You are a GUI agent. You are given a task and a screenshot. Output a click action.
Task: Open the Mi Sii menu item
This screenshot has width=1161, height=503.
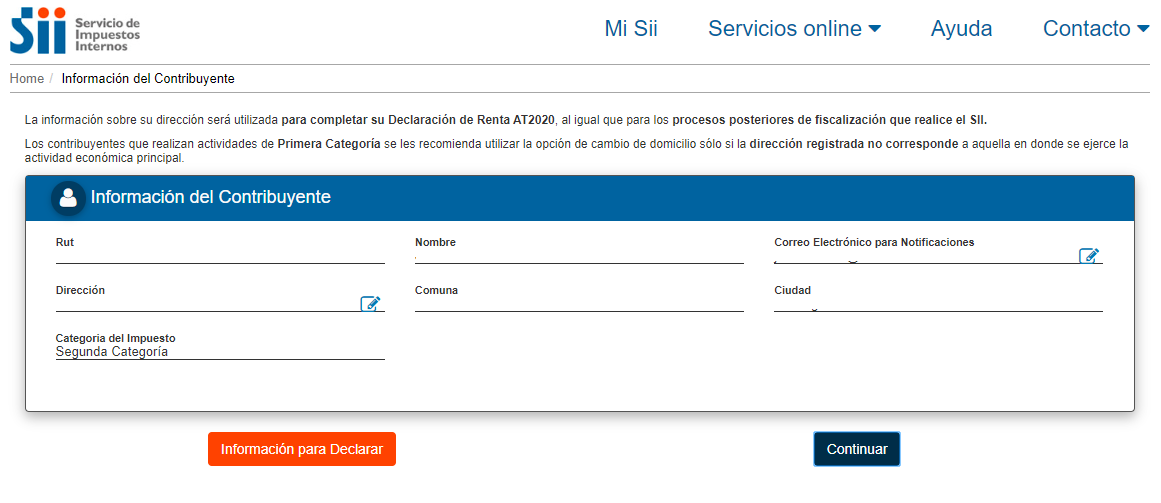(x=631, y=29)
